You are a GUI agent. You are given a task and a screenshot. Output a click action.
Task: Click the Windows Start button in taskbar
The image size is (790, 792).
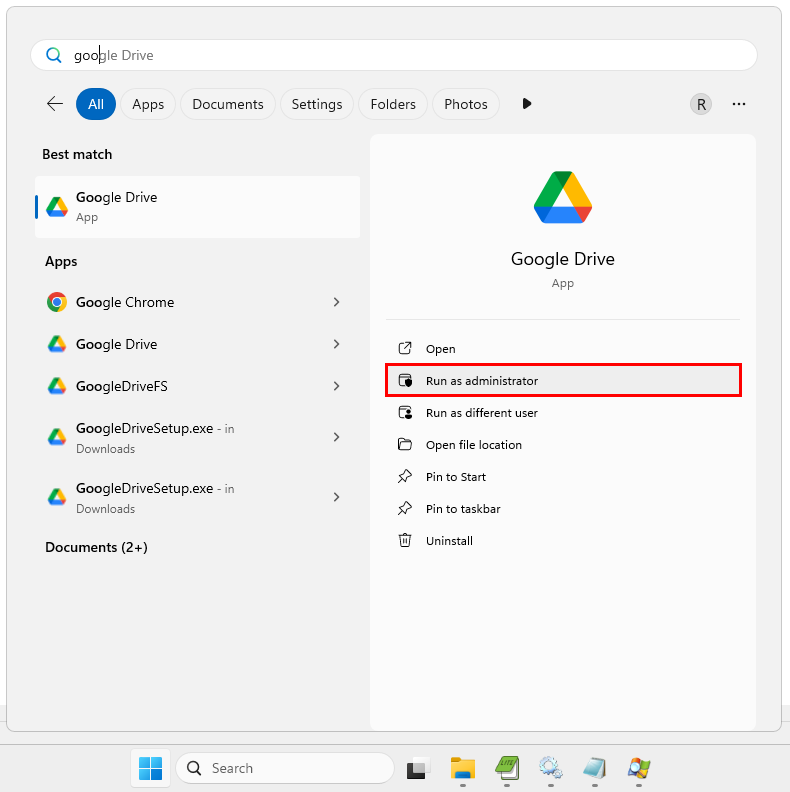150,768
